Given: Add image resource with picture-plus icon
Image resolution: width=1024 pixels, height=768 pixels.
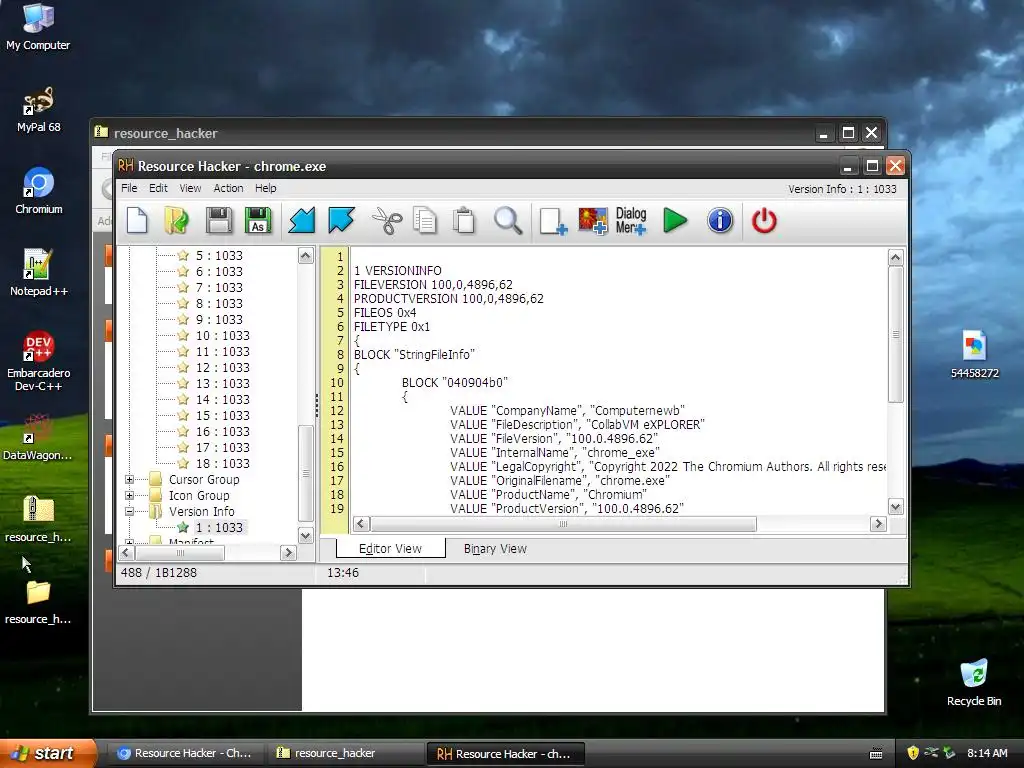Looking at the screenshot, I should point(593,221).
